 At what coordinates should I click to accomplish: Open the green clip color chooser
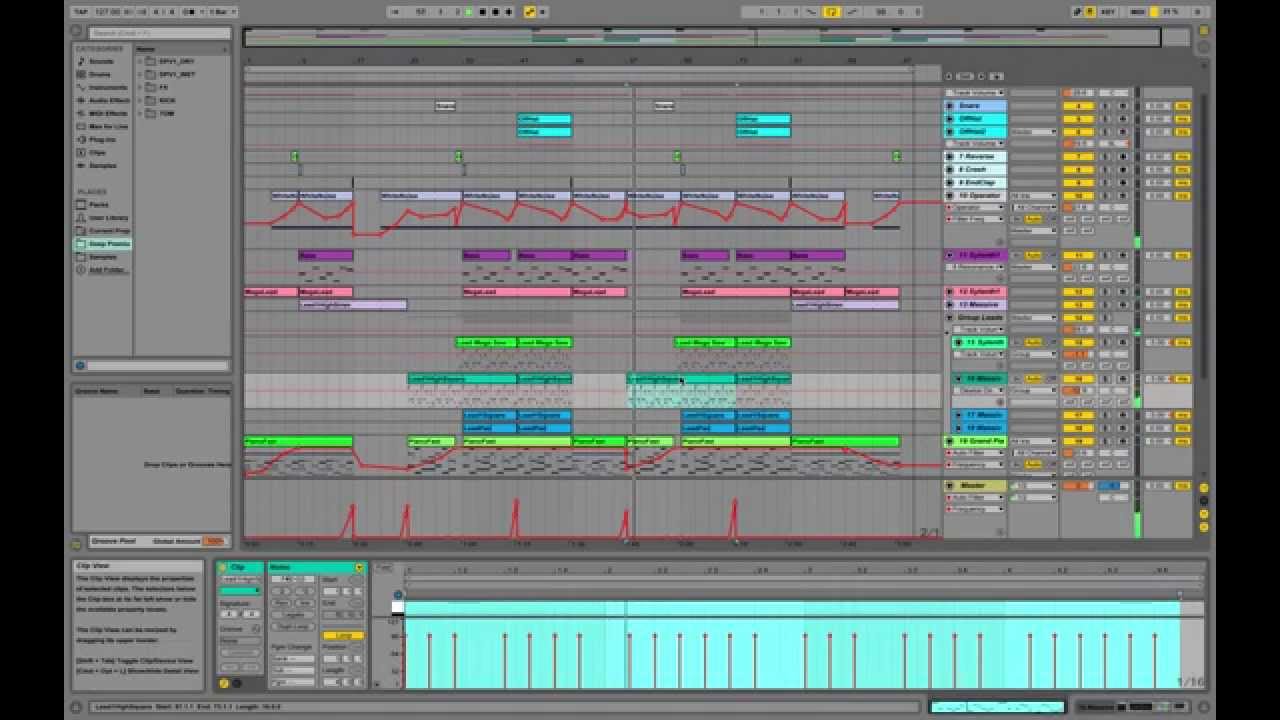click(240, 591)
